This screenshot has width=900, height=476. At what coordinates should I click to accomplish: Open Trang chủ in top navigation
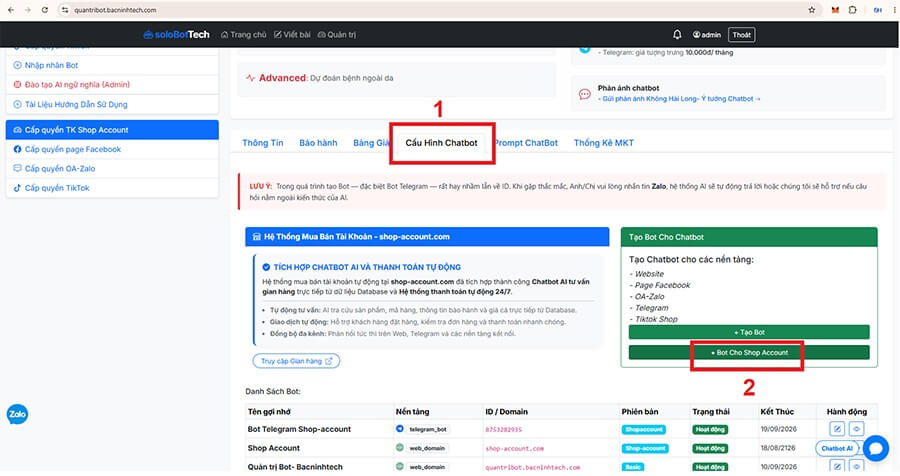pos(243,34)
